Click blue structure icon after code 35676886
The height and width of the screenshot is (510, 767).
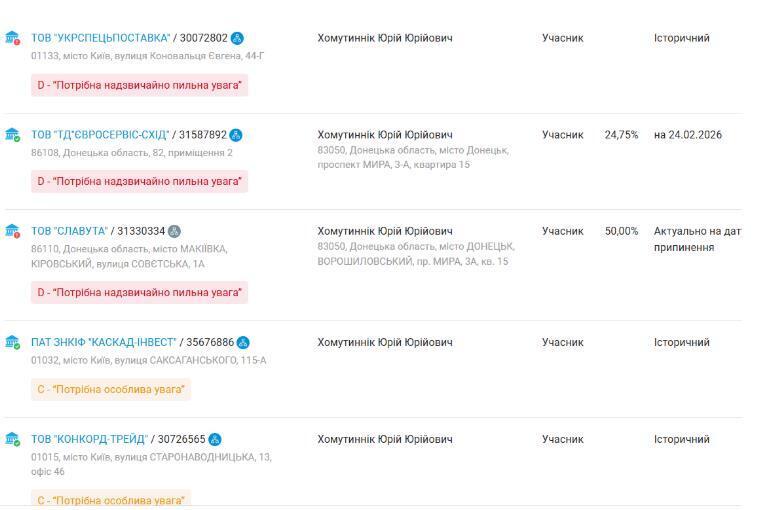[243, 342]
